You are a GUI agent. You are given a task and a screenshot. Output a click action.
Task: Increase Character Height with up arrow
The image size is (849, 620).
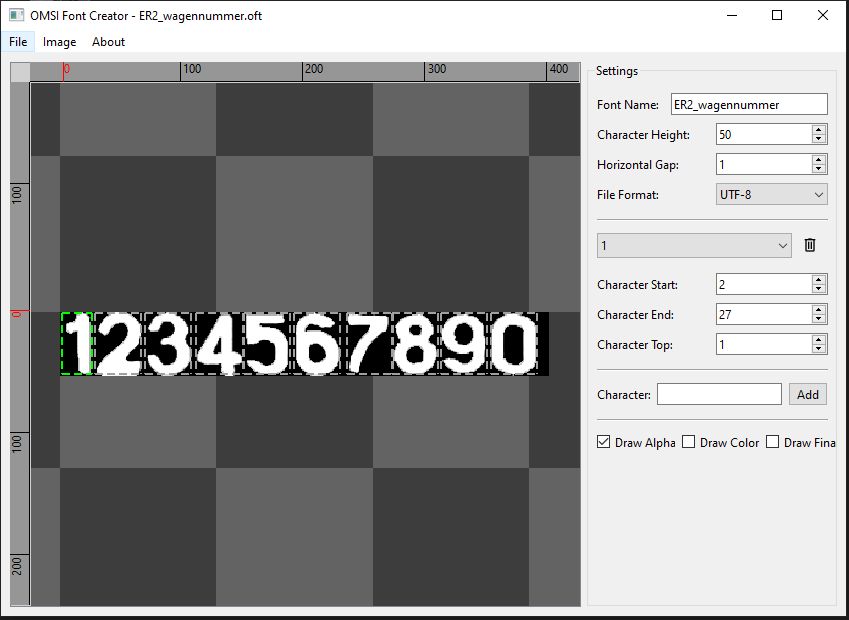tap(819, 130)
